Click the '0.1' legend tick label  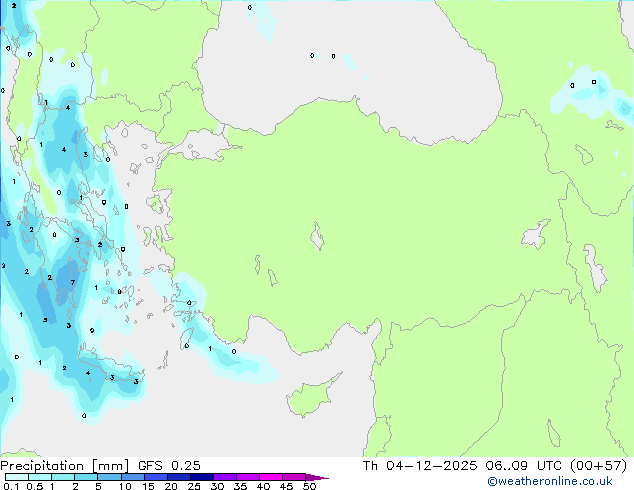click(12, 486)
